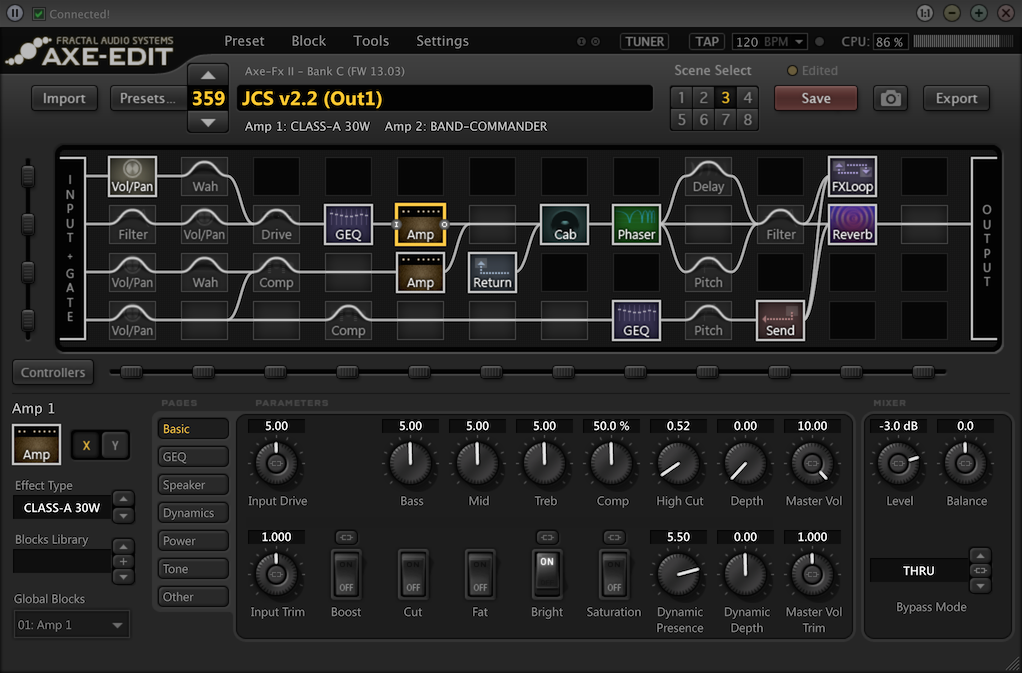
Task: Click the yellow-outlined Amp block in the grid
Action: 420,224
